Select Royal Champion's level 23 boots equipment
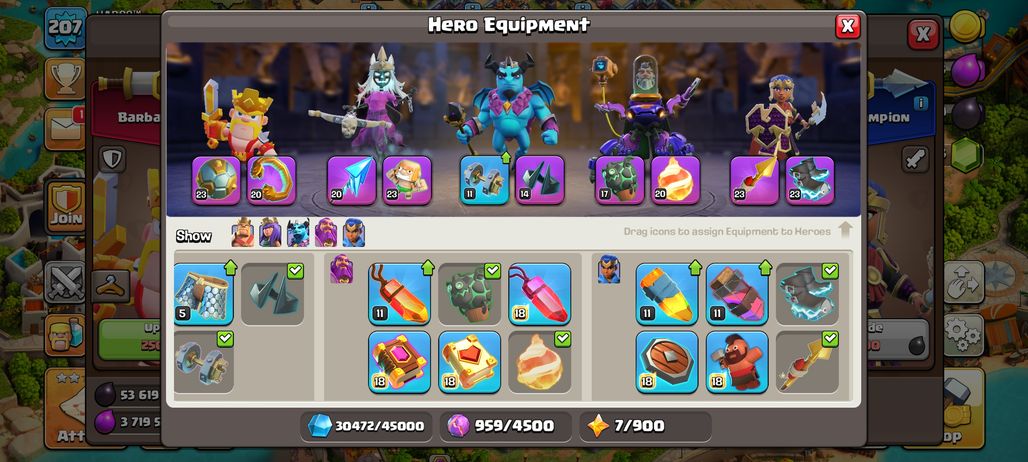Viewport: 1028px width, 462px height. coord(810,180)
